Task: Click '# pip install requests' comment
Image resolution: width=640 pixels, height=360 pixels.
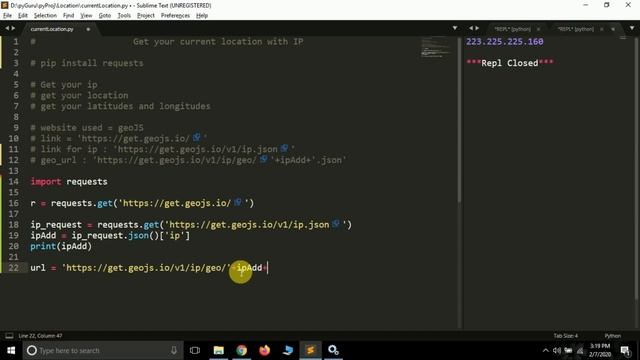Action: (87, 63)
